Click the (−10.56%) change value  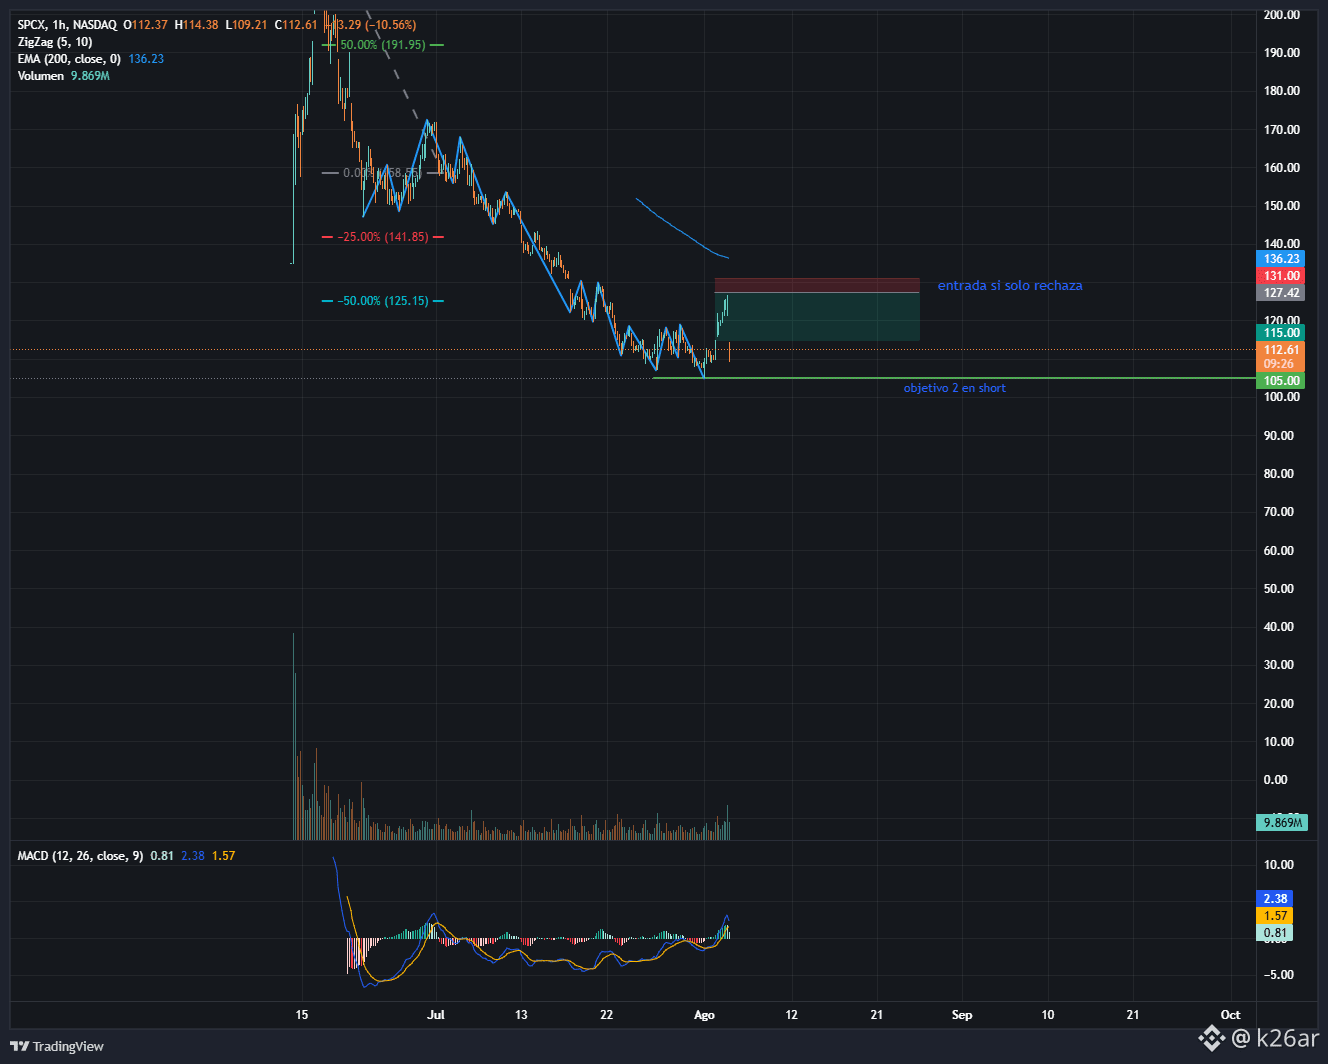[x=391, y=25]
